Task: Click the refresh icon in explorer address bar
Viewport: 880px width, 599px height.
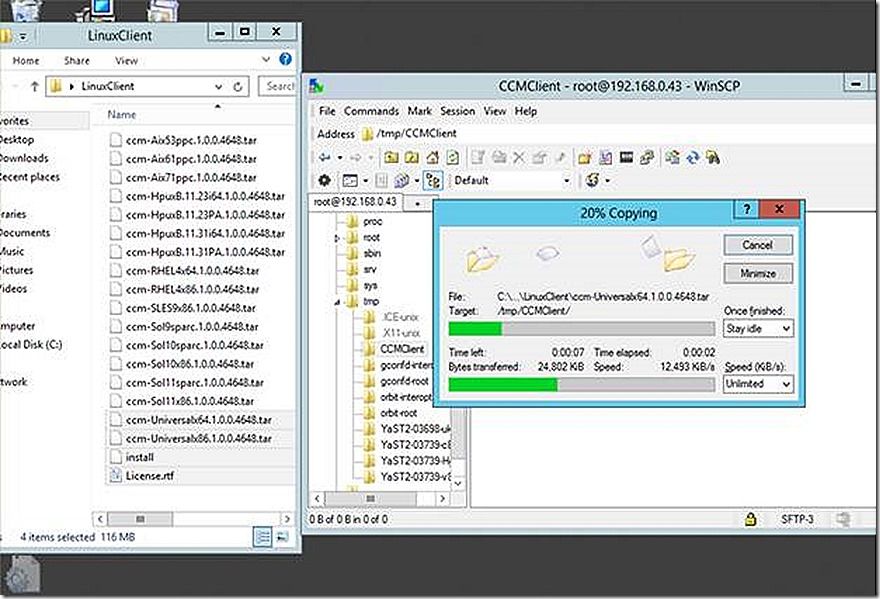Action: pyautogui.click(x=238, y=86)
